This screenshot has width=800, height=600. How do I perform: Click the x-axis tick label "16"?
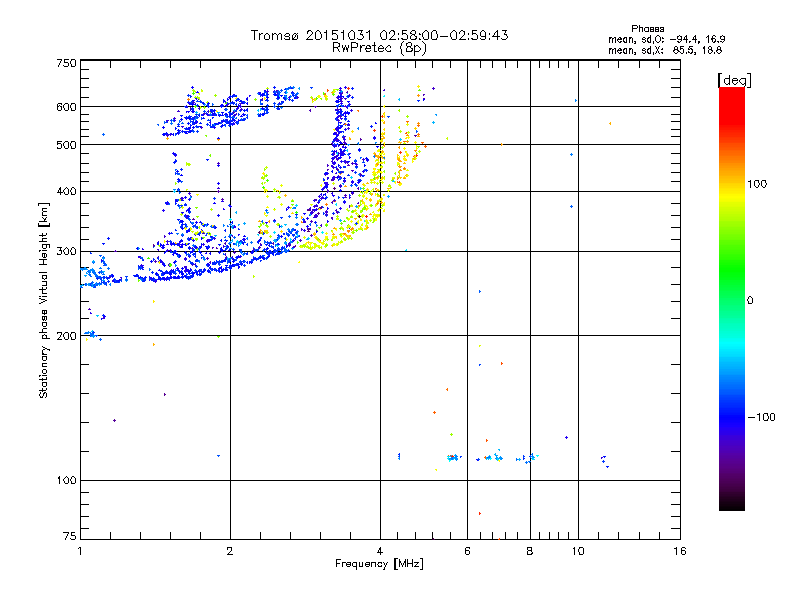pyautogui.click(x=680, y=551)
